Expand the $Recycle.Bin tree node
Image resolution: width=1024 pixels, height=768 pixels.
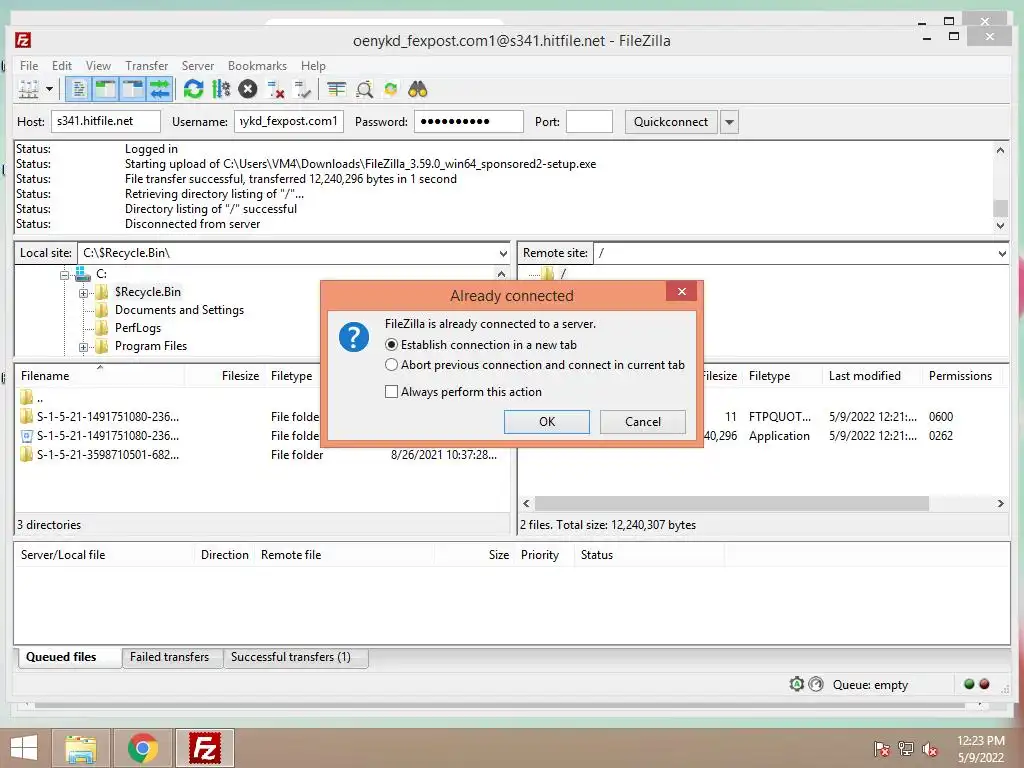(84, 293)
